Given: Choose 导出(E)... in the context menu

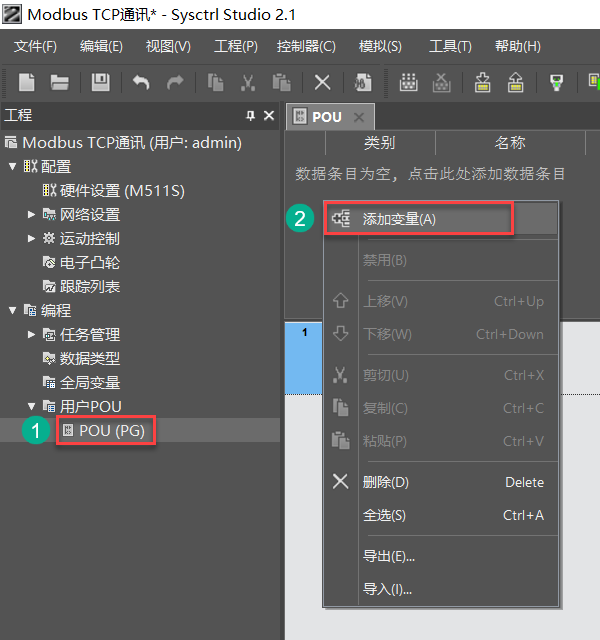Looking at the screenshot, I should 441,556.
